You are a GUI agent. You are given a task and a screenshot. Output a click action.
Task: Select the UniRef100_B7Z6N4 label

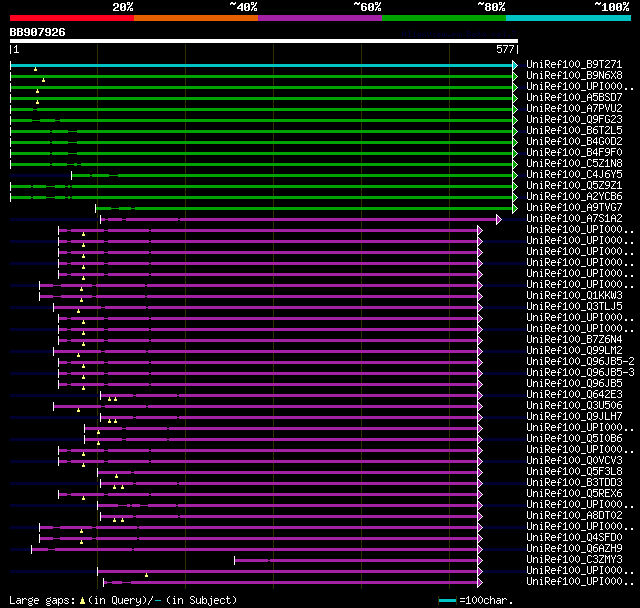pyautogui.click(x=574, y=340)
